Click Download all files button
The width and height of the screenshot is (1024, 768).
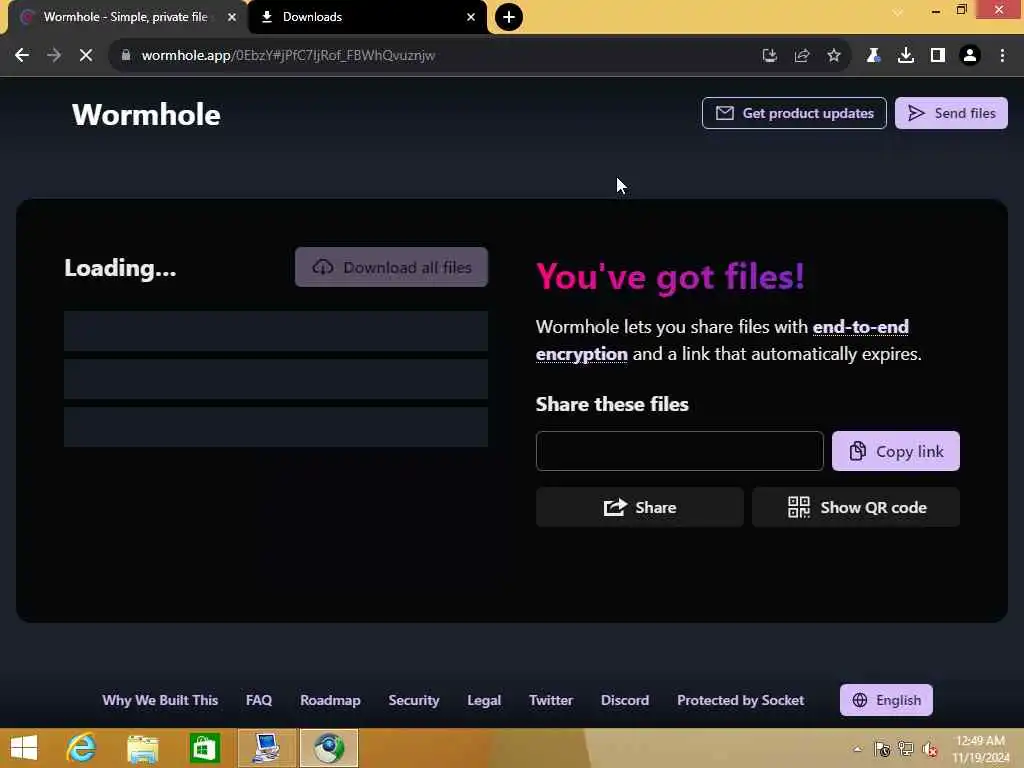tap(391, 267)
